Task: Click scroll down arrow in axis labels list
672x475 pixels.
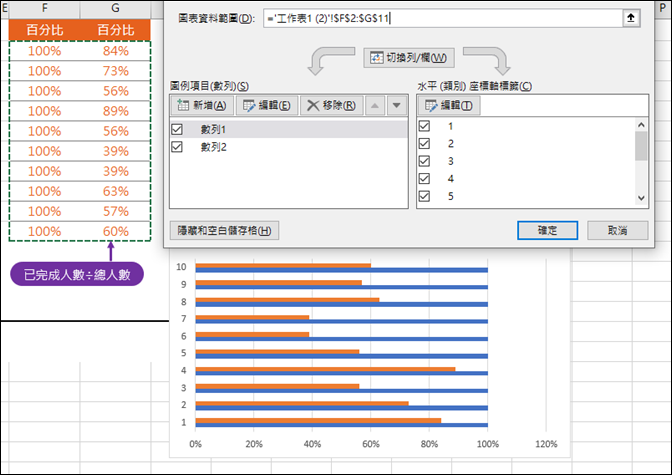Action: [x=641, y=198]
